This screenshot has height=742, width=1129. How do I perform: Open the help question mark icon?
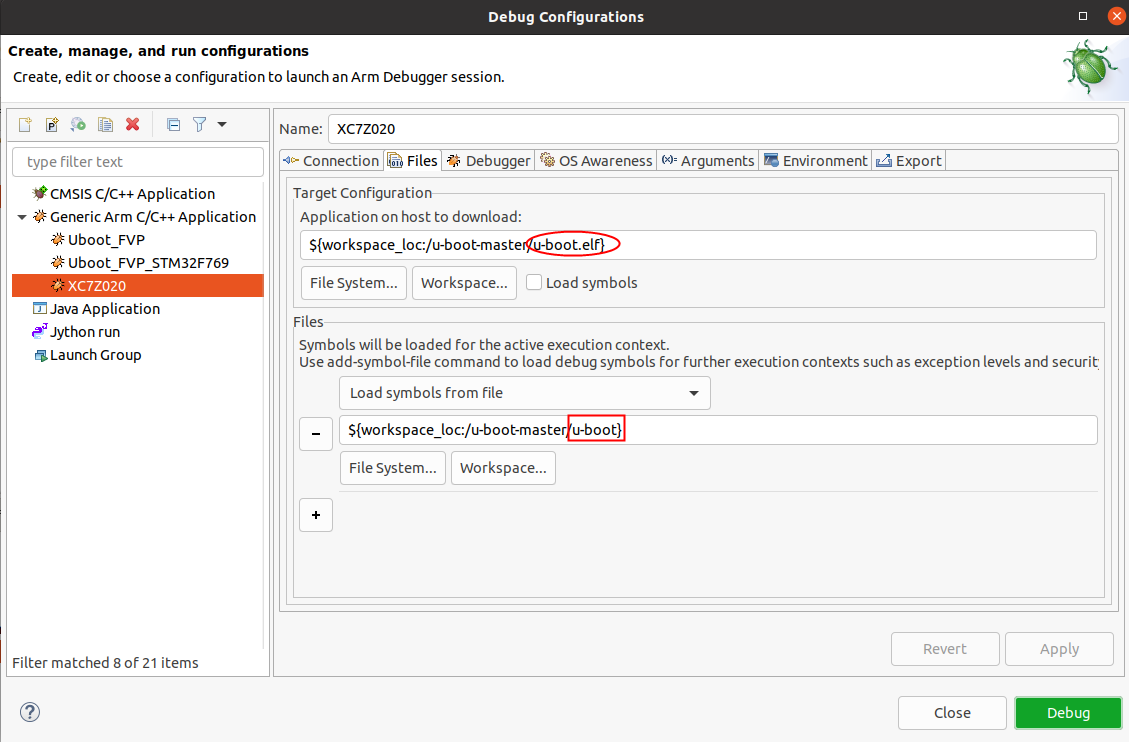pos(31,712)
